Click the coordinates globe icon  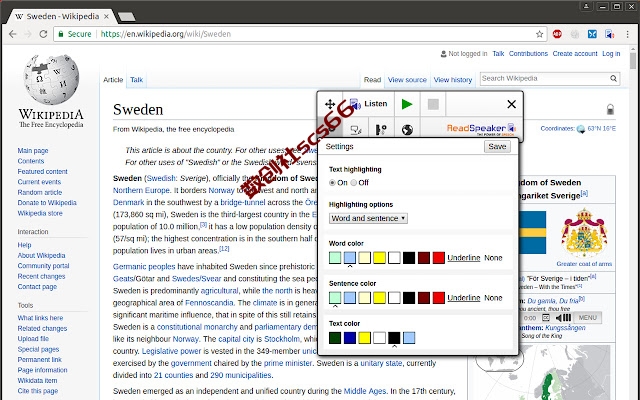pyautogui.click(x=581, y=129)
